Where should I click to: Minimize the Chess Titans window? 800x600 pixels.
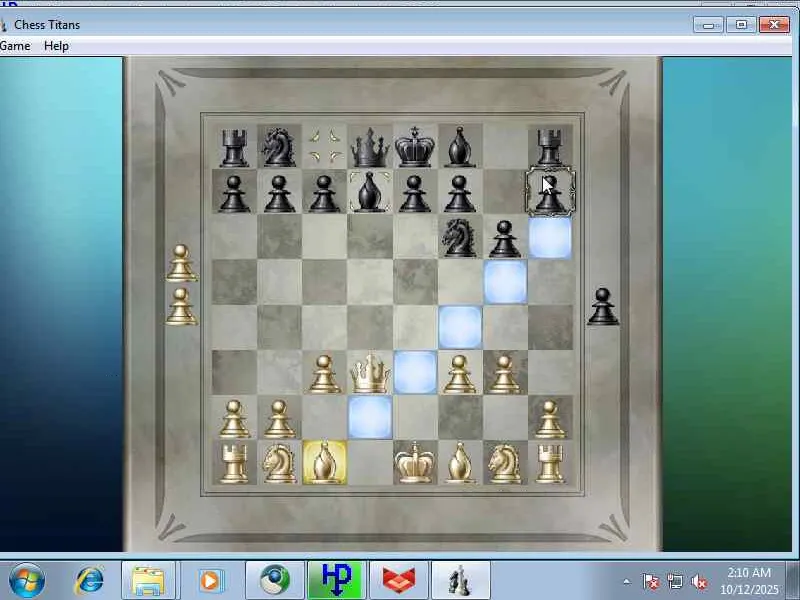(x=708, y=24)
